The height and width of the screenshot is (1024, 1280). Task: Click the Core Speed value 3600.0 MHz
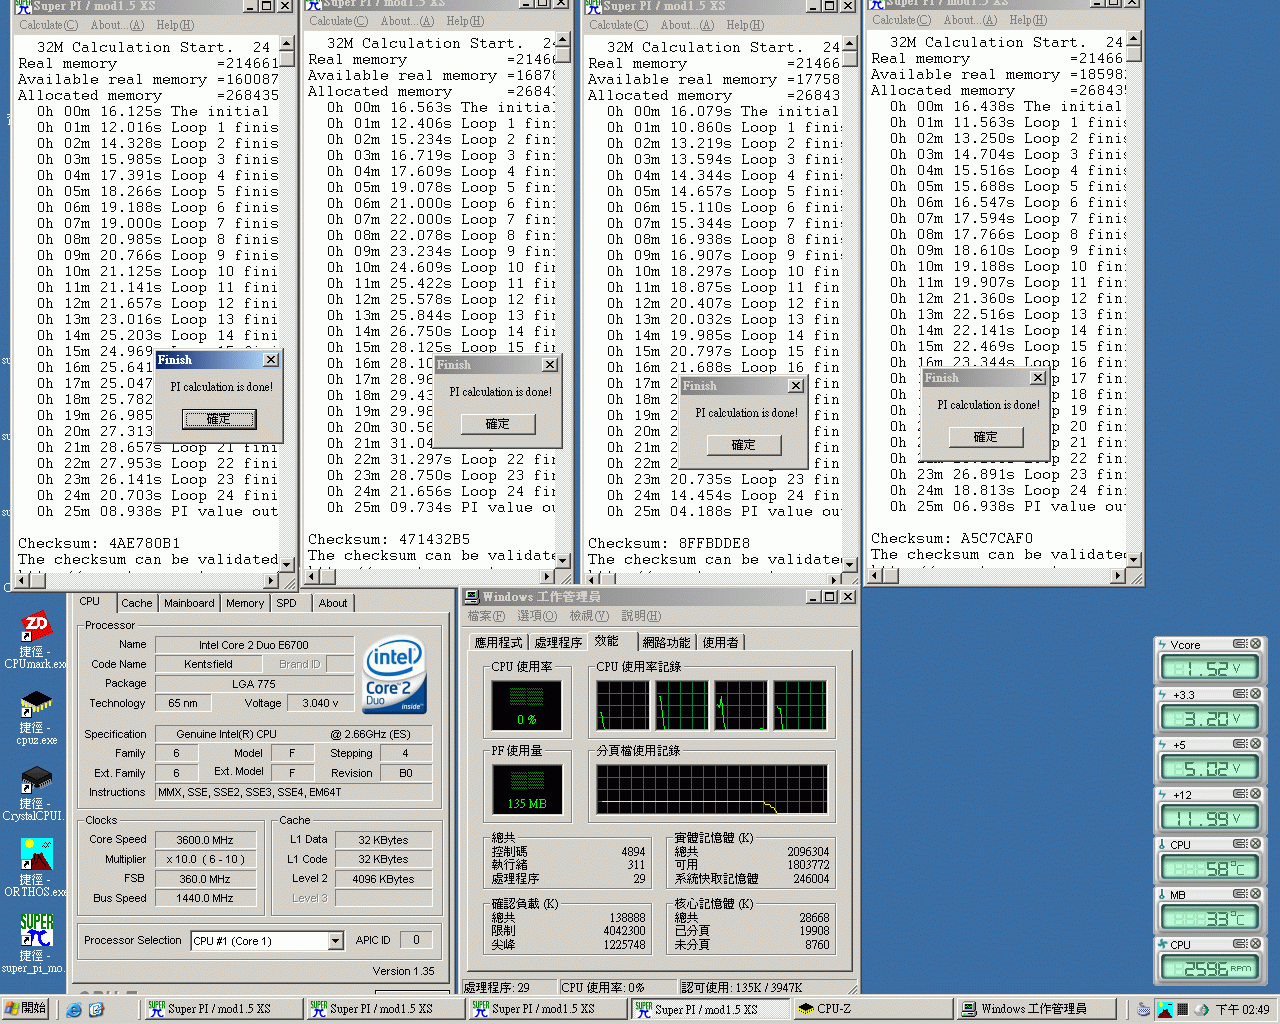click(205, 840)
